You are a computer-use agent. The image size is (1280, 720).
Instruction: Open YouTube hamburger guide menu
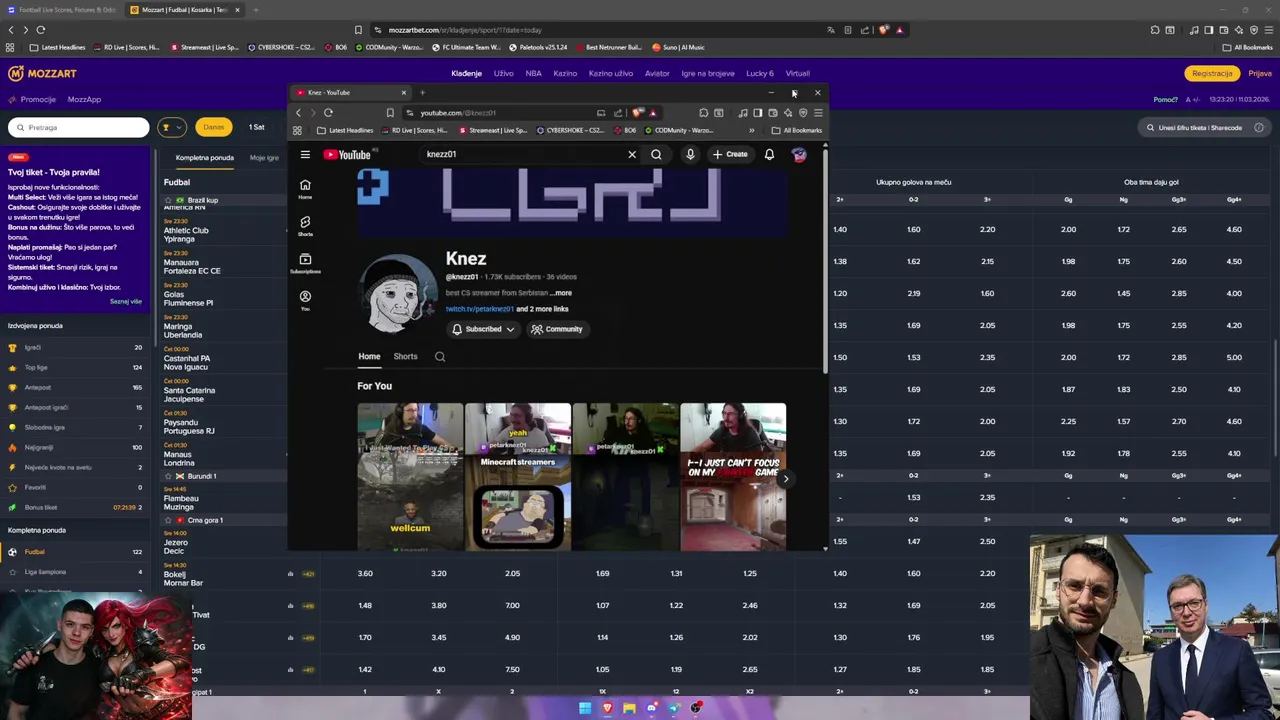305,154
